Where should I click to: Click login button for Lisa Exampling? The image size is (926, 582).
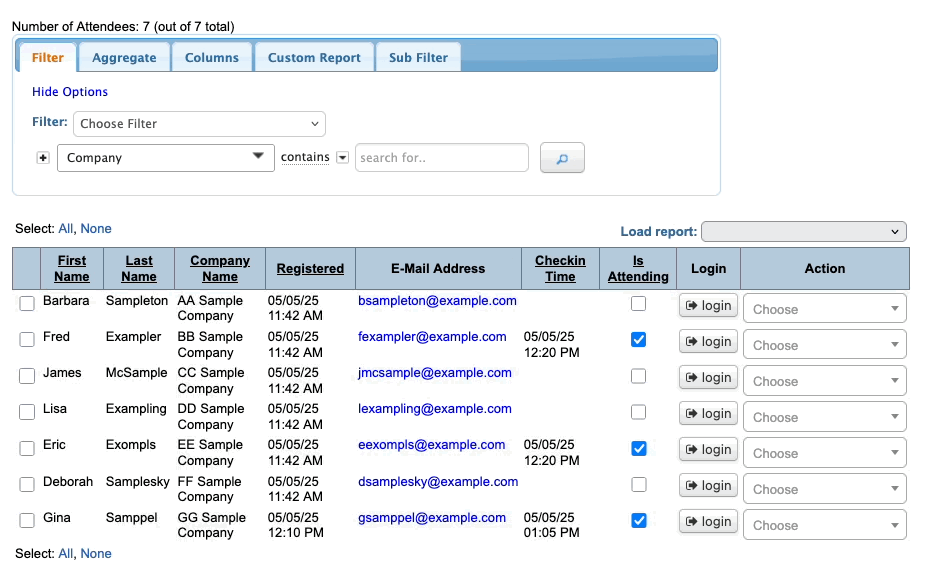(x=708, y=413)
